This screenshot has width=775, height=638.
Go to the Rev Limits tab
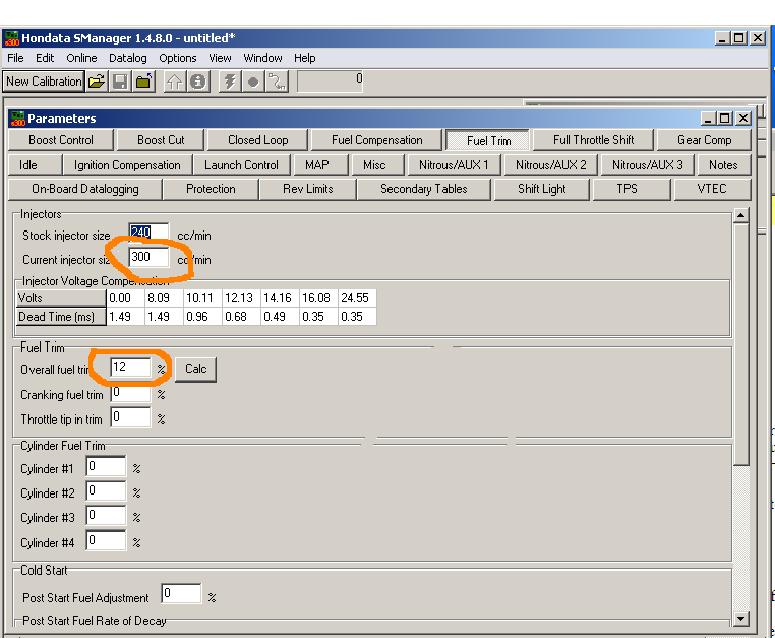308,189
